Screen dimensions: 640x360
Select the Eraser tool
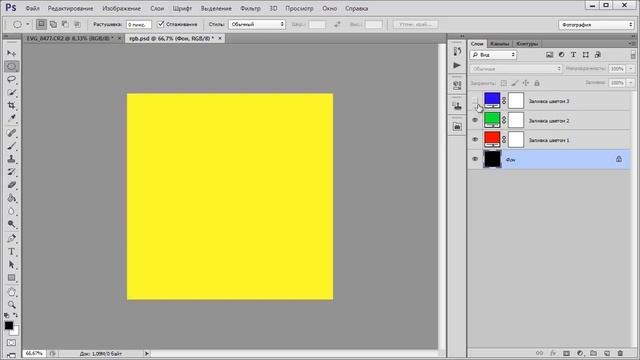tap(11, 185)
